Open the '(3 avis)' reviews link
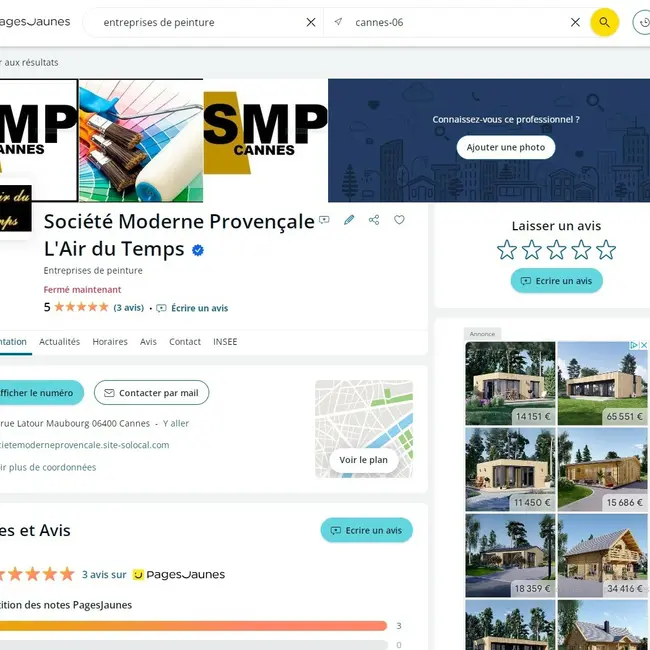Image resolution: width=650 pixels, height=650 pixels. click(x=129, y=308)
